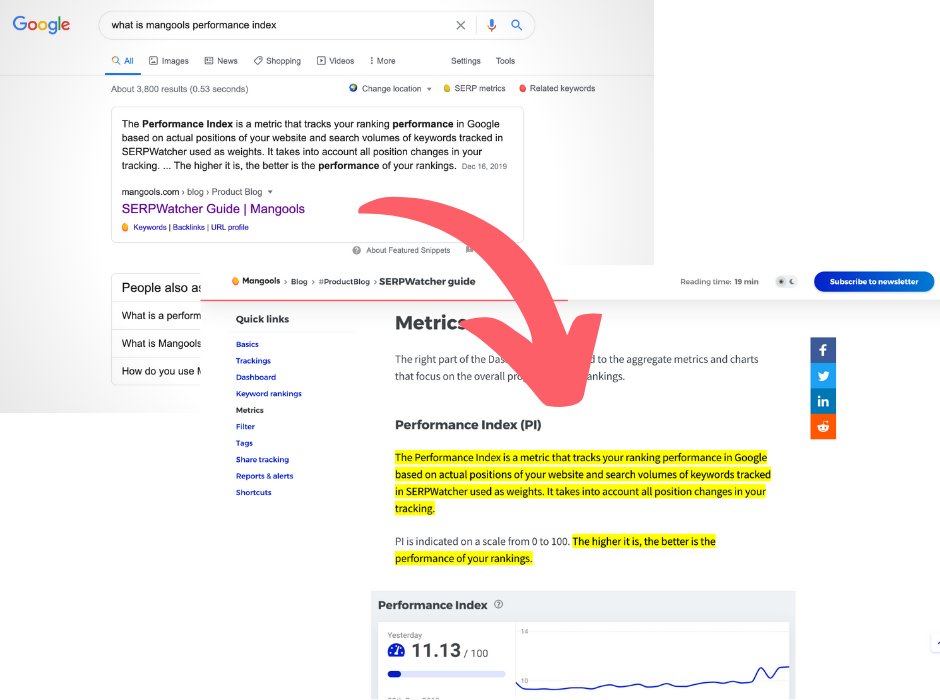Screen dimensions: 940x700
Task: Click the Performance Index (PI) heading
Action: pos(468,425)
